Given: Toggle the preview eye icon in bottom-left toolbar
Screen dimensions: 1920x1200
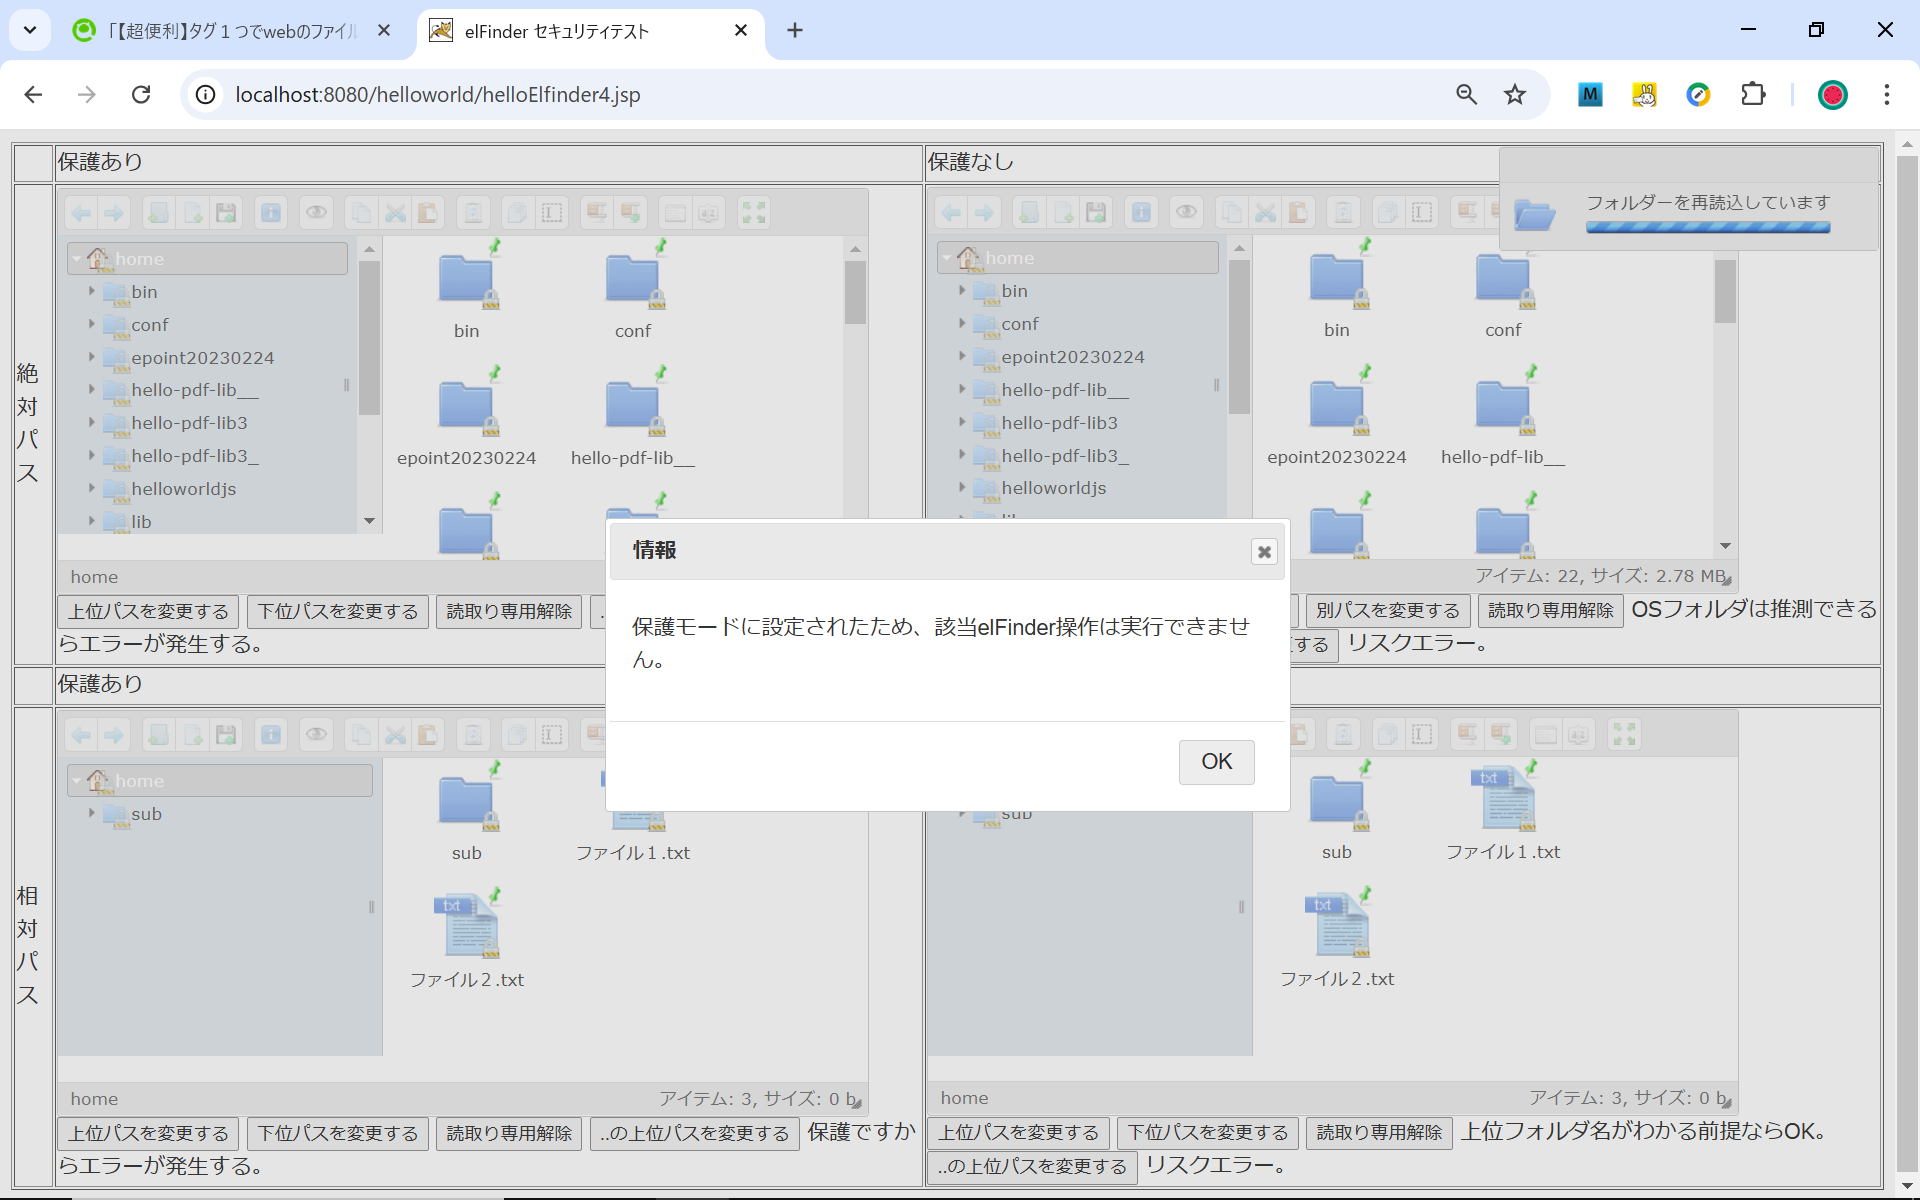Looking at the screenshot, I should pyautogui.click(x=316, y=735).
